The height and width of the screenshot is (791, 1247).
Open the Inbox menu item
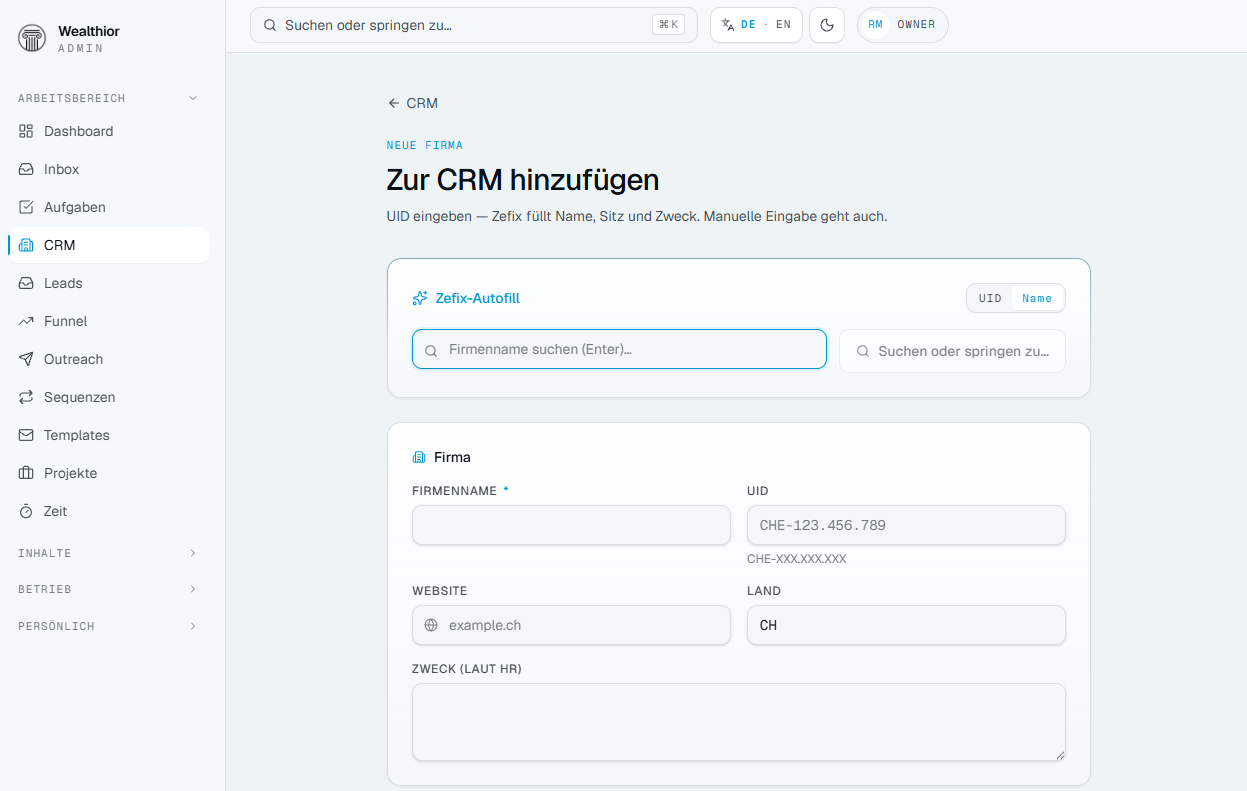pos(108,169)
